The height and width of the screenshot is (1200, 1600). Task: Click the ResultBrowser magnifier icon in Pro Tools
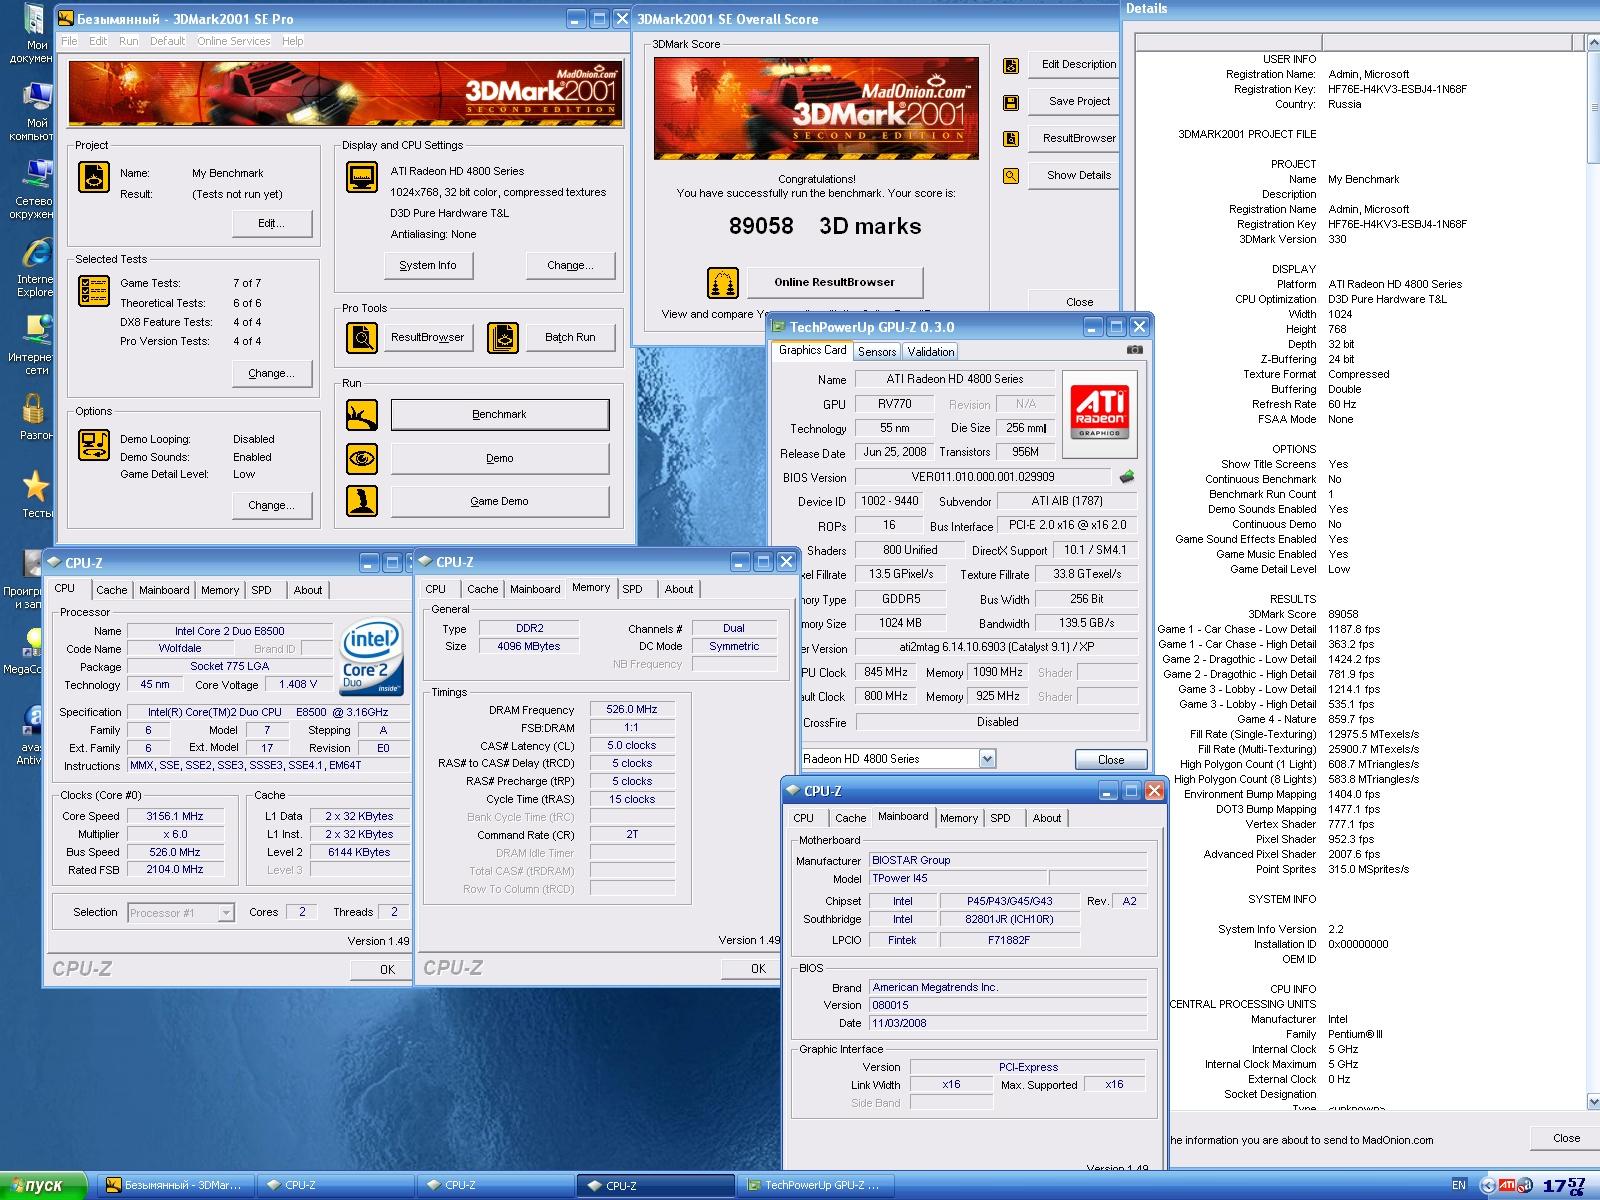tap(362, 338)
